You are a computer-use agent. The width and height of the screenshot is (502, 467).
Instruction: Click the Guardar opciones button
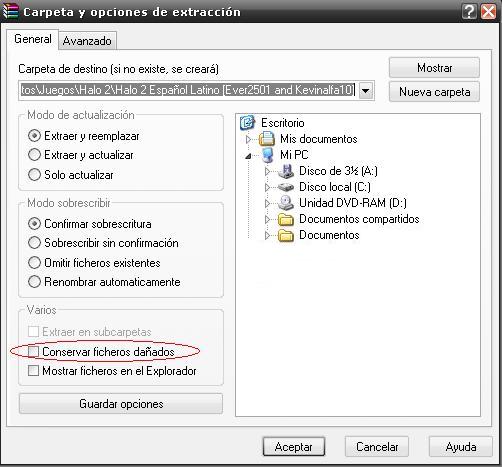(121, 404)
